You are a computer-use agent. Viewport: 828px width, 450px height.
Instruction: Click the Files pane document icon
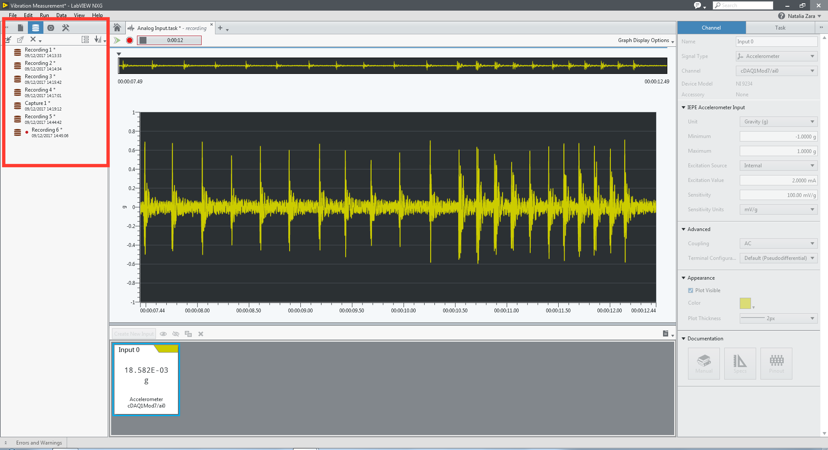(20, 28)
